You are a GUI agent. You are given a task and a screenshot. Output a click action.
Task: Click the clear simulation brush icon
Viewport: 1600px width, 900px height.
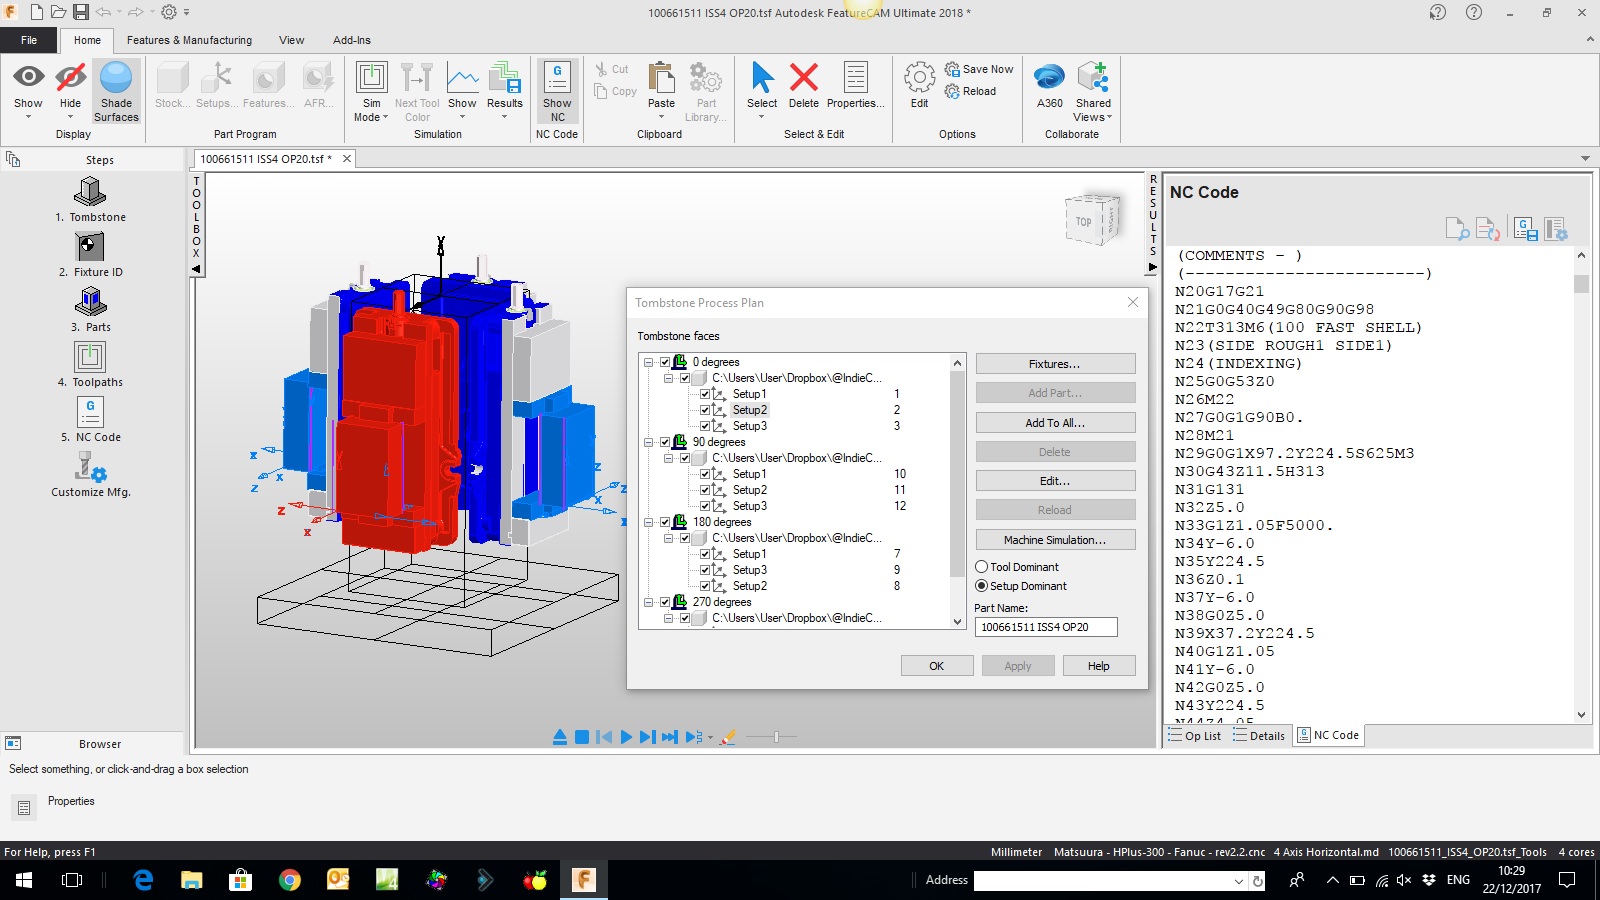tap(728, 737)
